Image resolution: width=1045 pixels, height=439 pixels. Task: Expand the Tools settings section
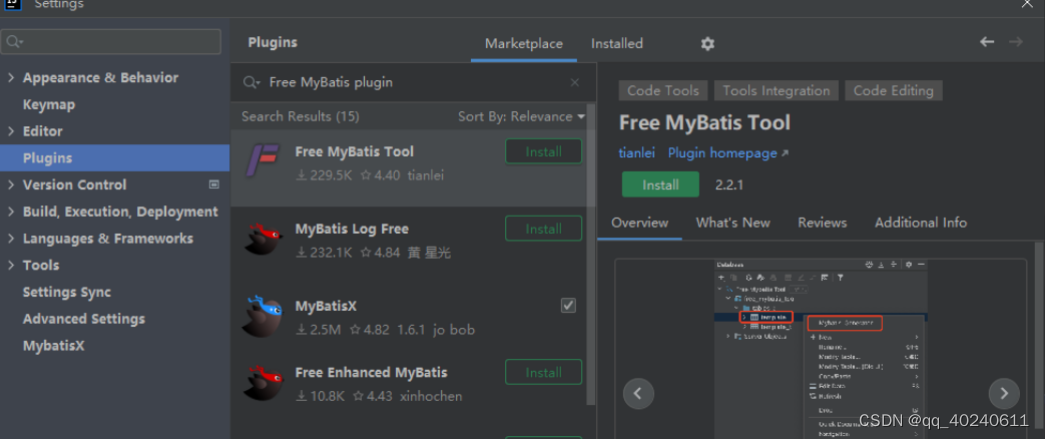[x=11, y=265]
